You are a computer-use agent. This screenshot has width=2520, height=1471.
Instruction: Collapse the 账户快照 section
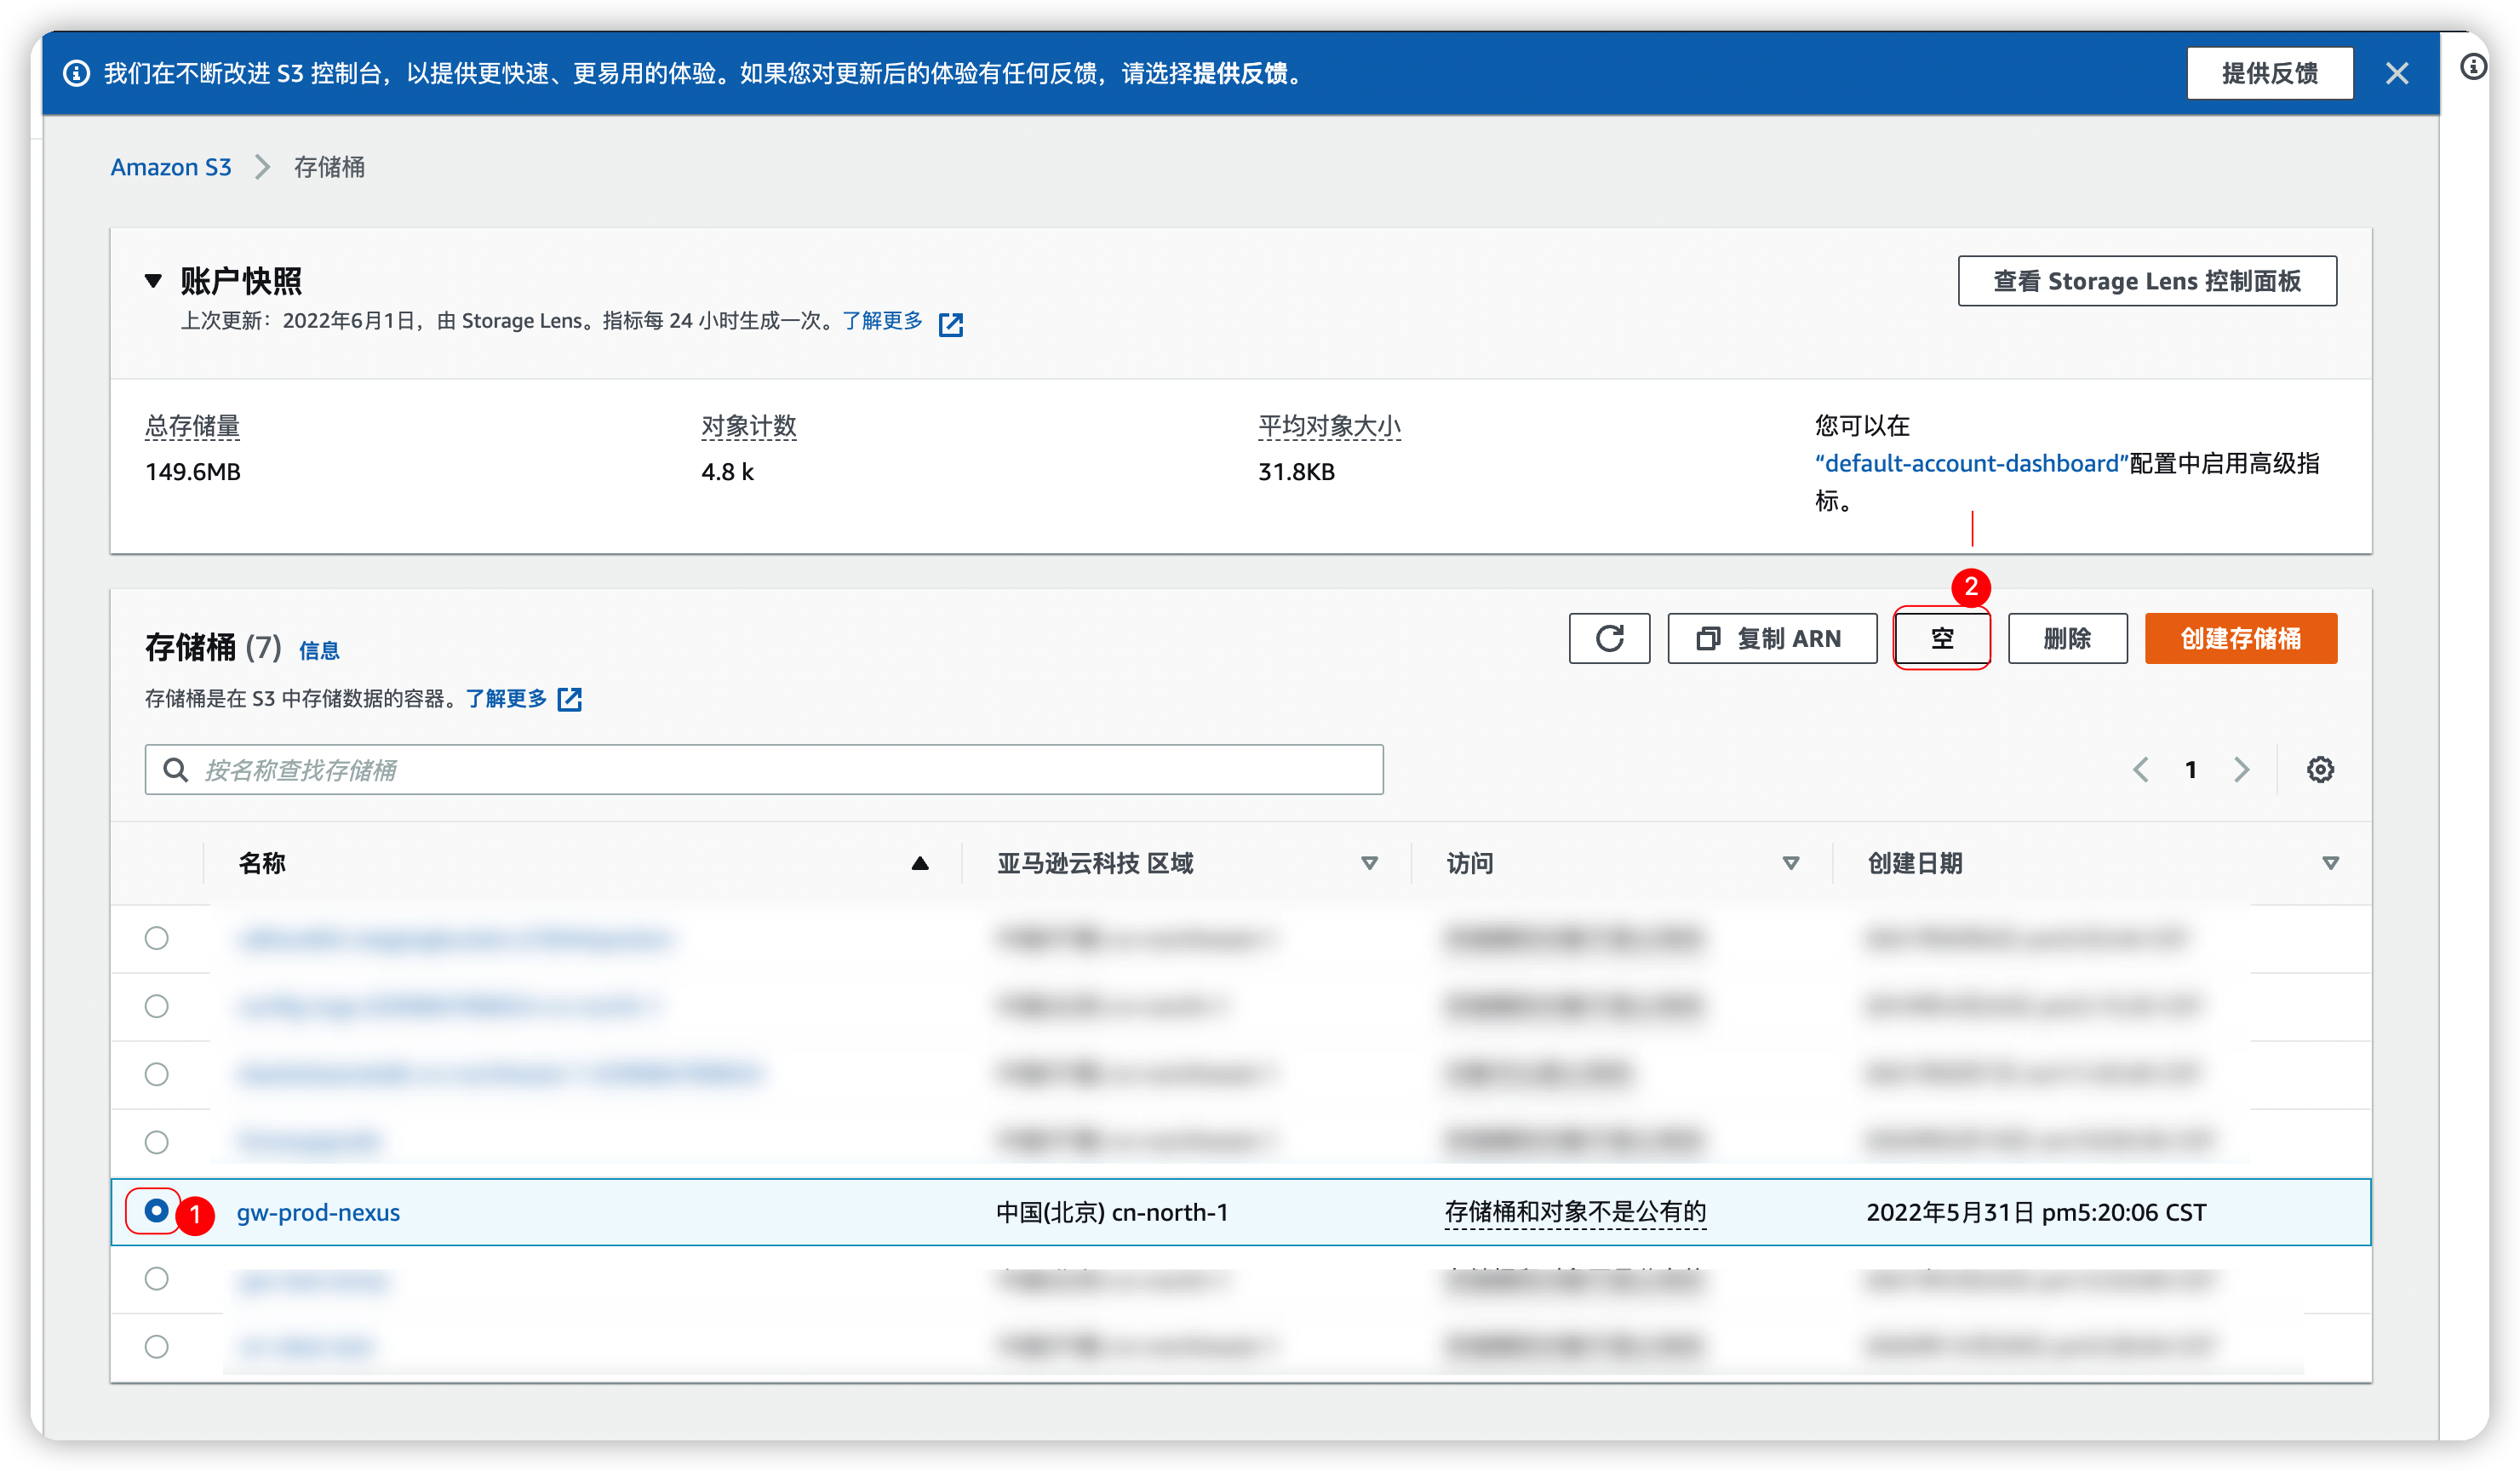(x=153, y=281)
